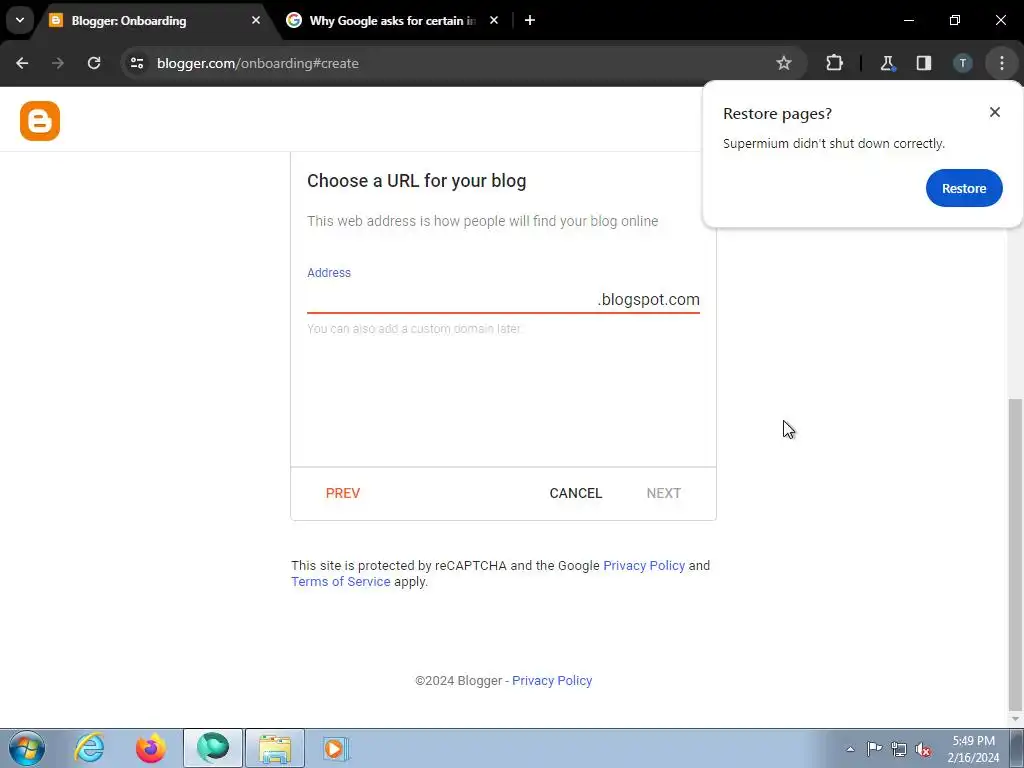Open Windows Explorer from taskbar
The height and width of the screenshot is (768, 1024).
275,748
